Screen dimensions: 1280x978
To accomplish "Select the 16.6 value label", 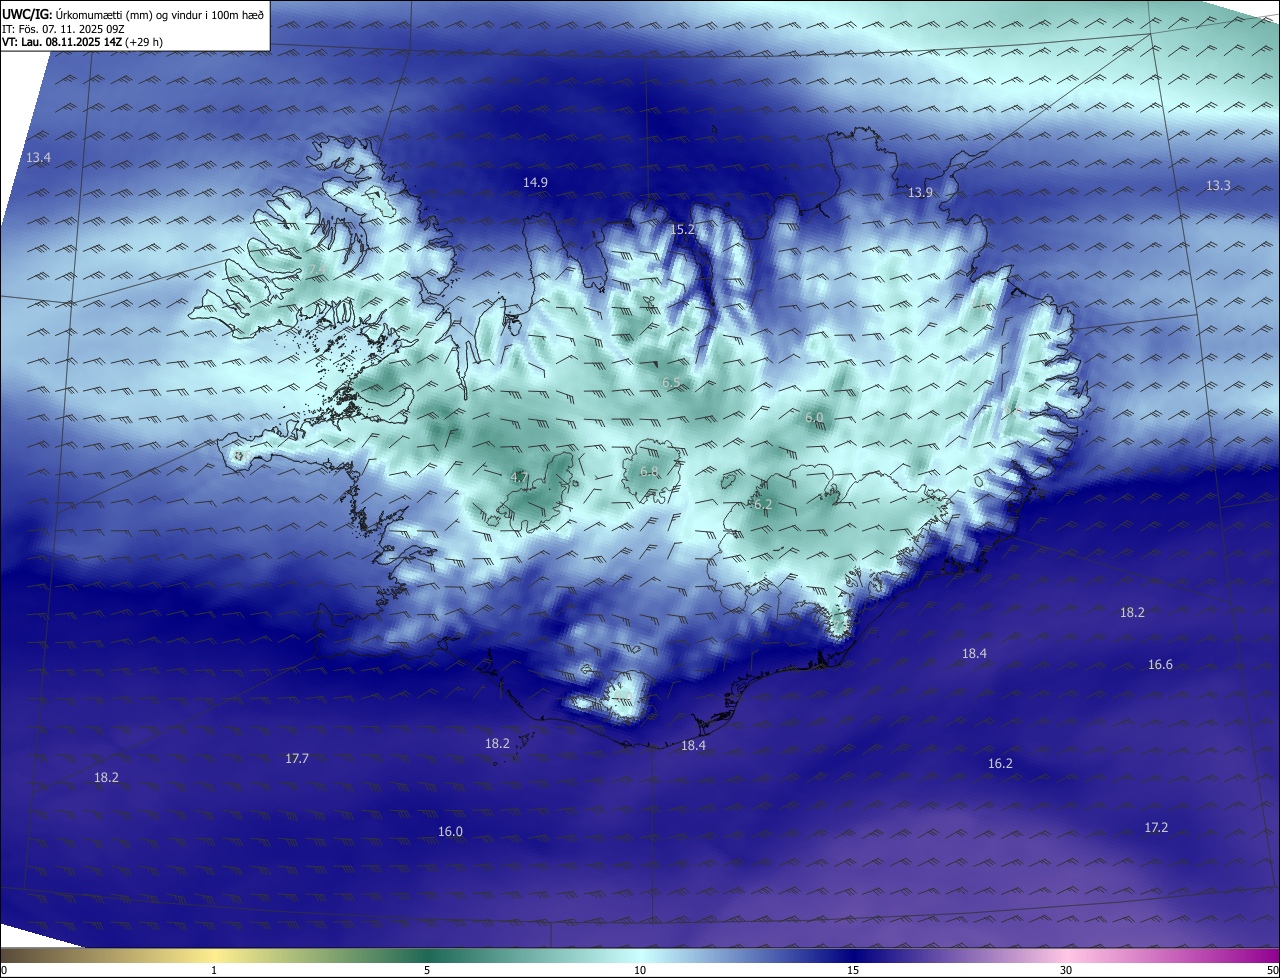I will 1160,664.
